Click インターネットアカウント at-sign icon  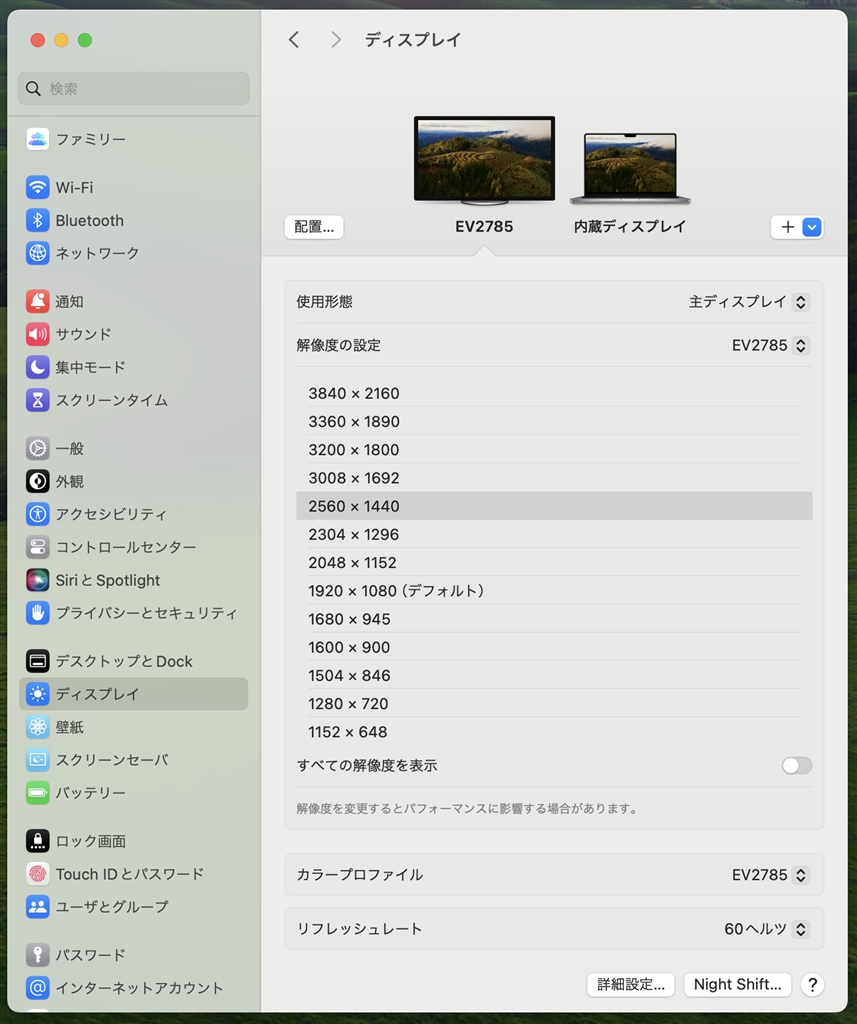[x=38, y=987]
